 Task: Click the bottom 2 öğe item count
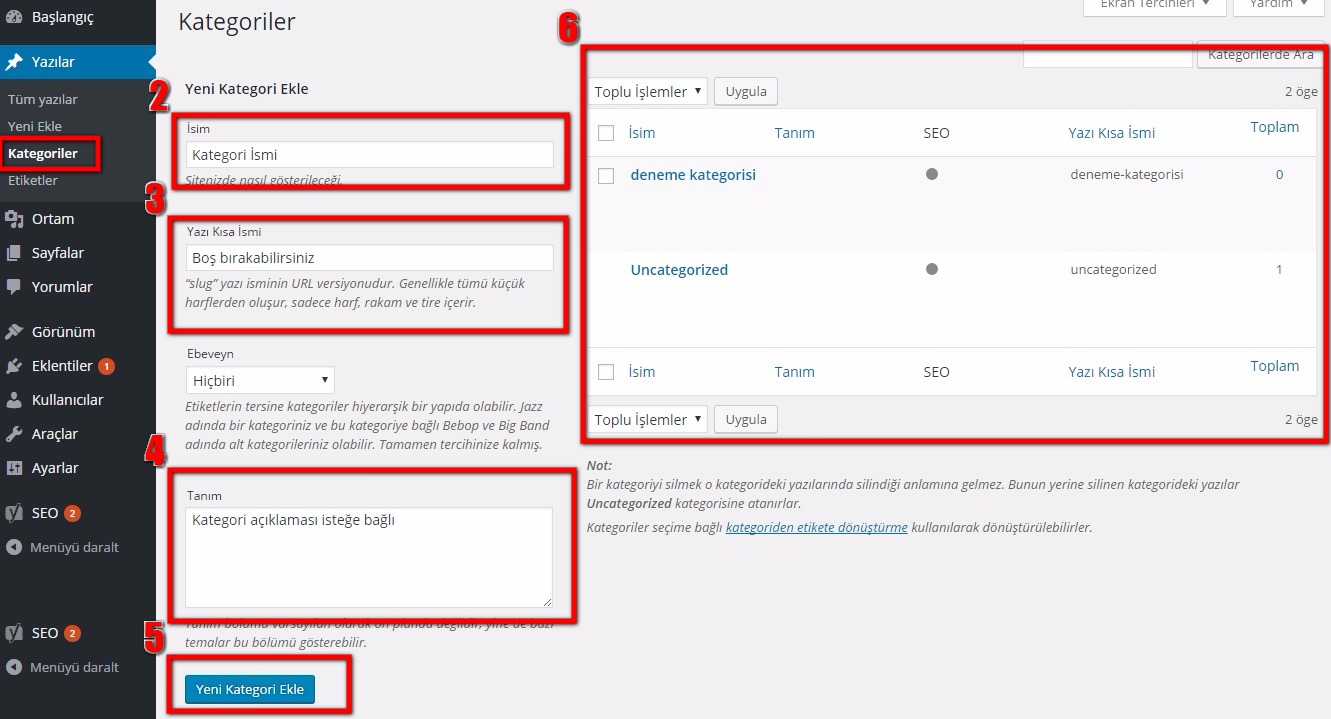1301,419
